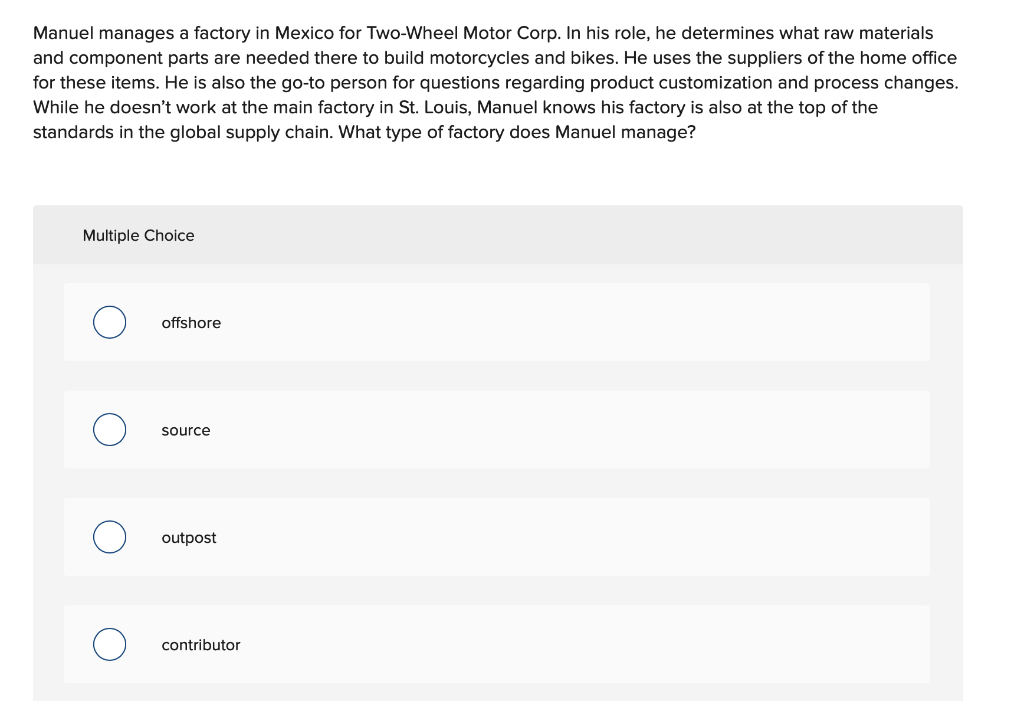This screenshot has width=1024, height=701.
Task: Select the radio button next to source
Action: click(109, 429)
